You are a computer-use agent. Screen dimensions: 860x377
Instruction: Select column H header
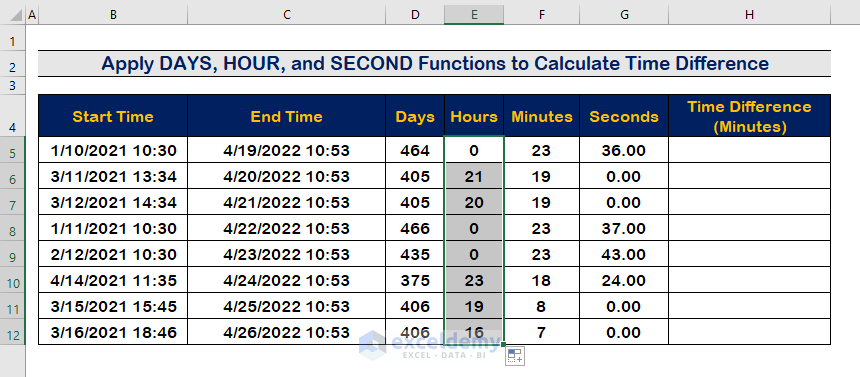(x=749, y=15)
